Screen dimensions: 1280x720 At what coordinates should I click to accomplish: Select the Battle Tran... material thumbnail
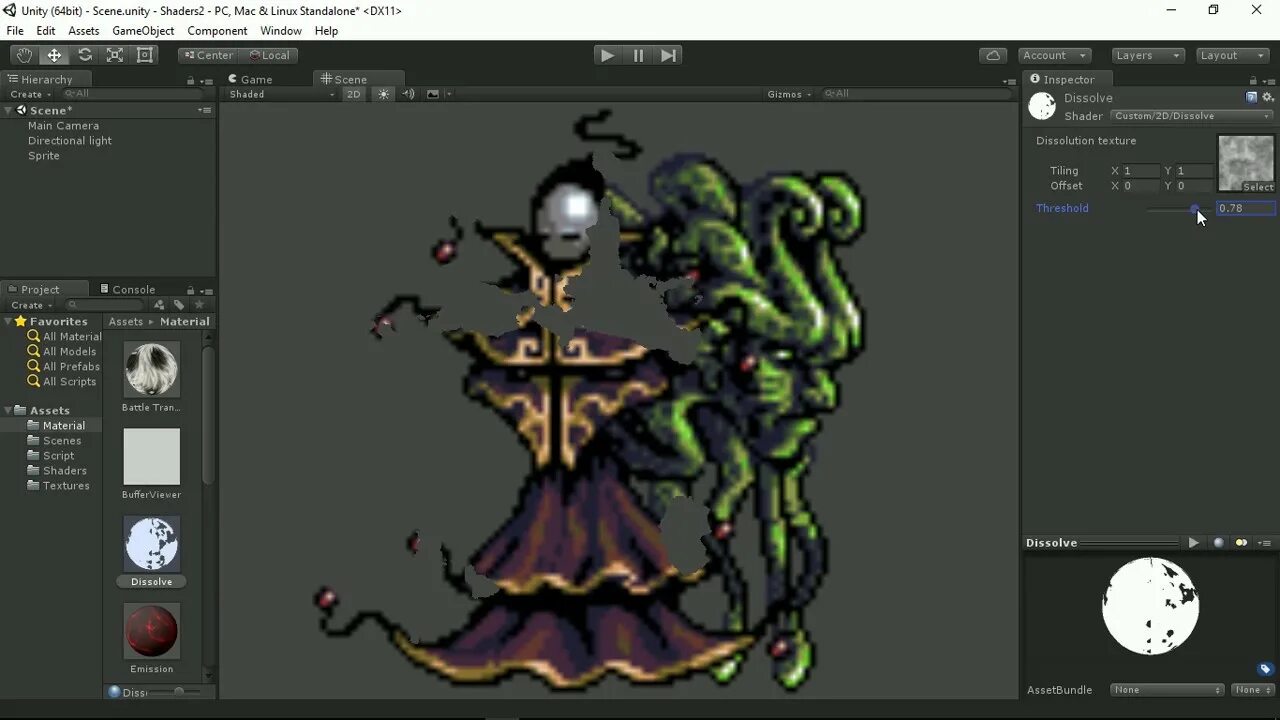coord(152,369)
